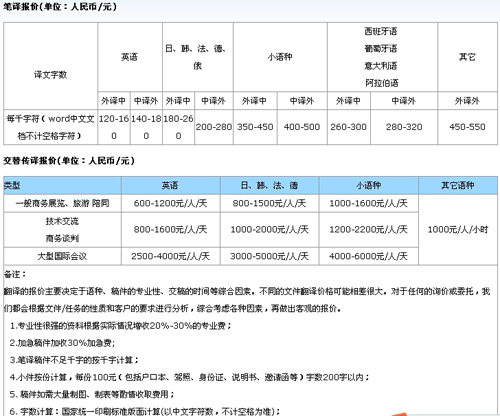
Task: Click the 3000-5000元/人/天 cell
Action: point(269,256)
